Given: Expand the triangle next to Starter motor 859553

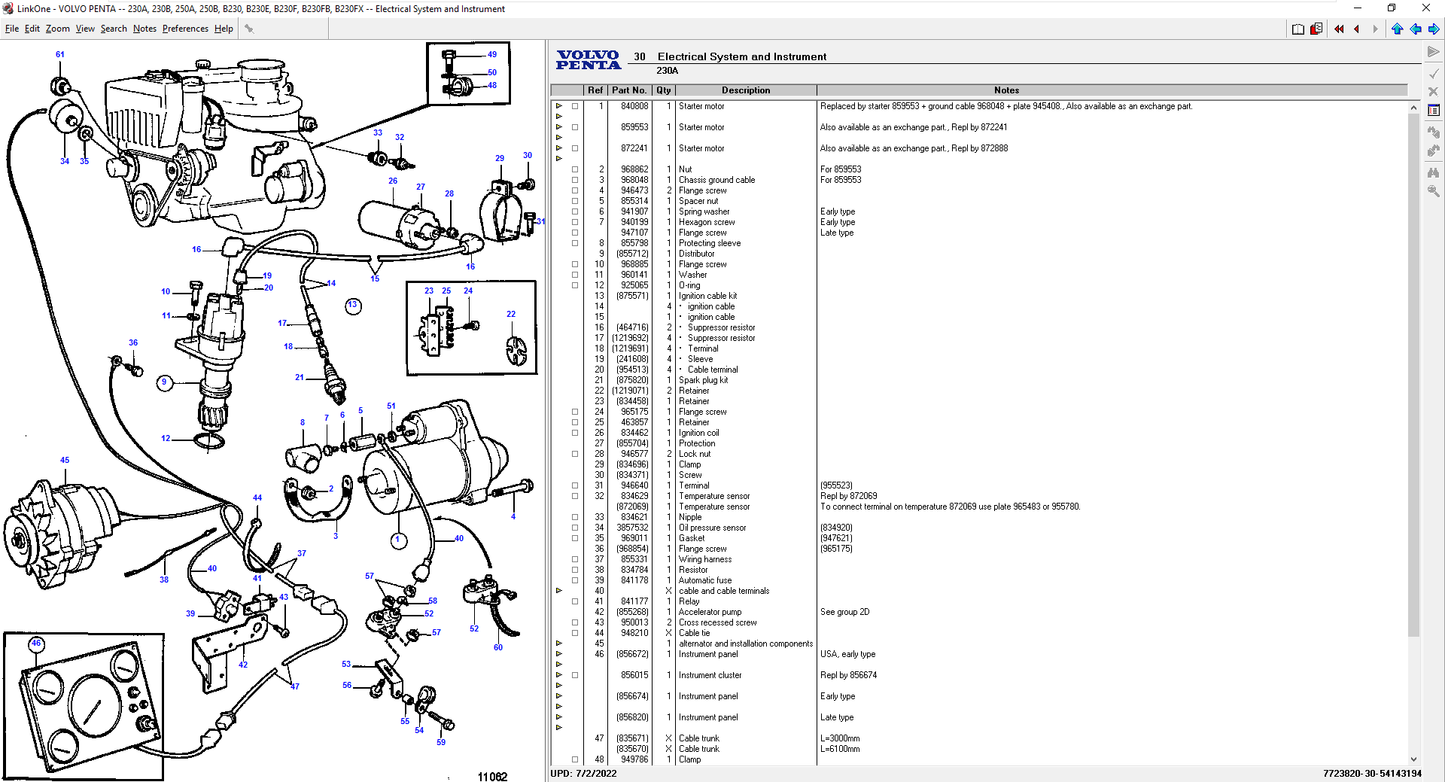Looking at the screenshot, I should [559, 127].
